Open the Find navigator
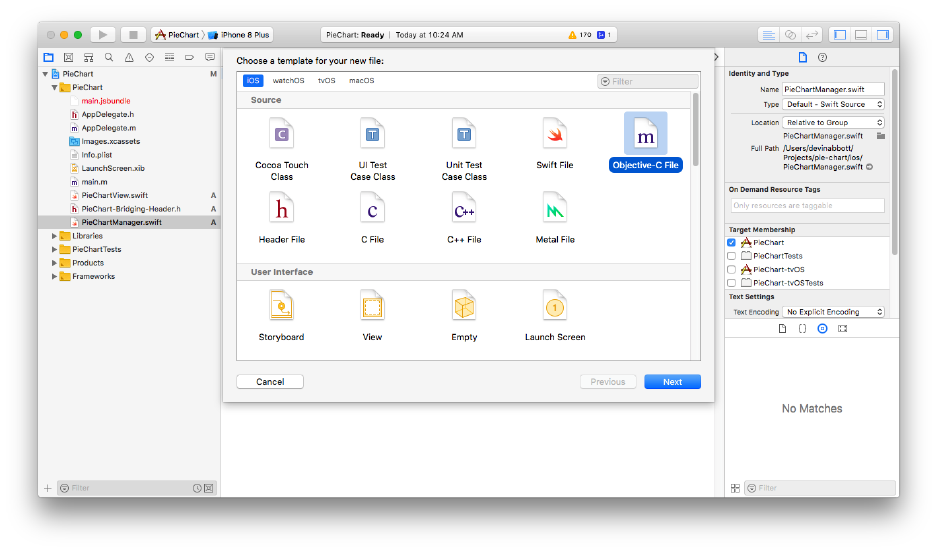Screen dimensions: 937x551 click(109, 57)
